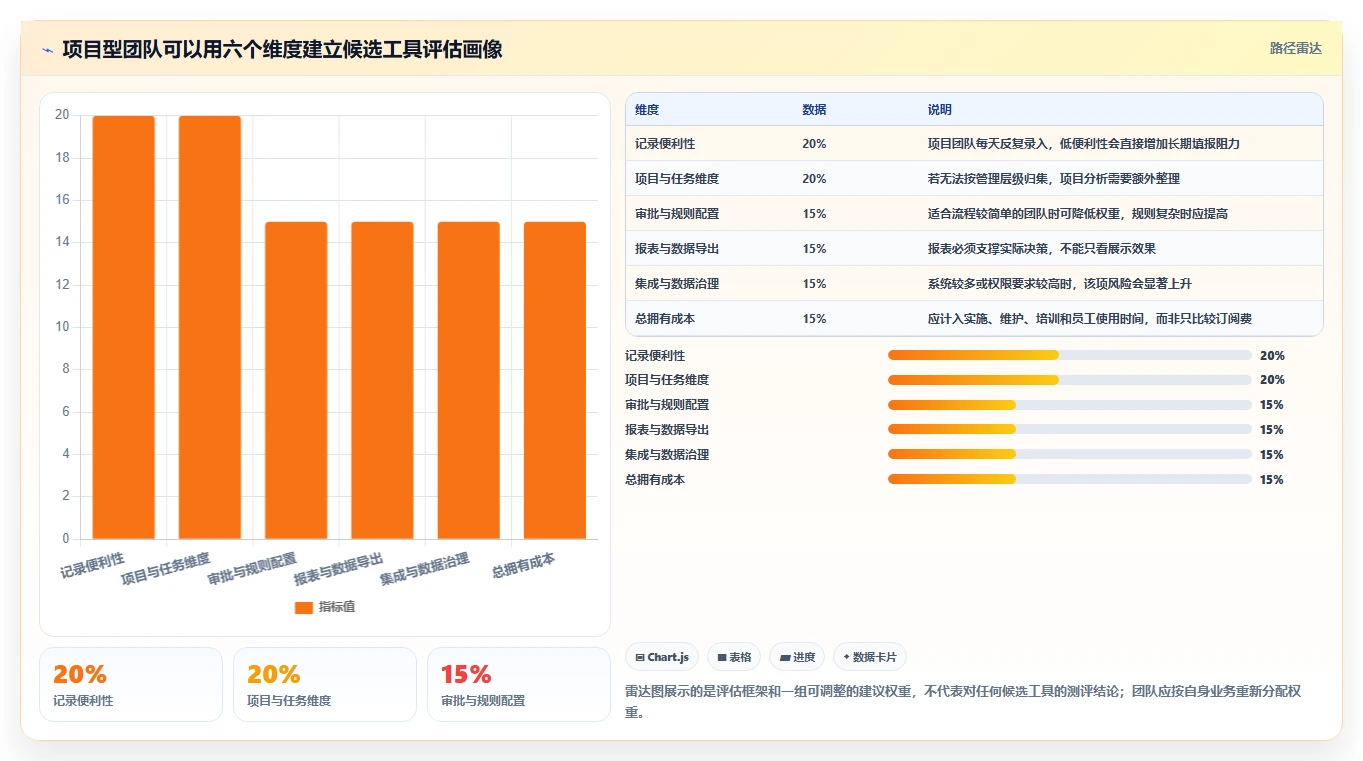Click the 报表与数据导出 bar in the chart

coord(382,380)
